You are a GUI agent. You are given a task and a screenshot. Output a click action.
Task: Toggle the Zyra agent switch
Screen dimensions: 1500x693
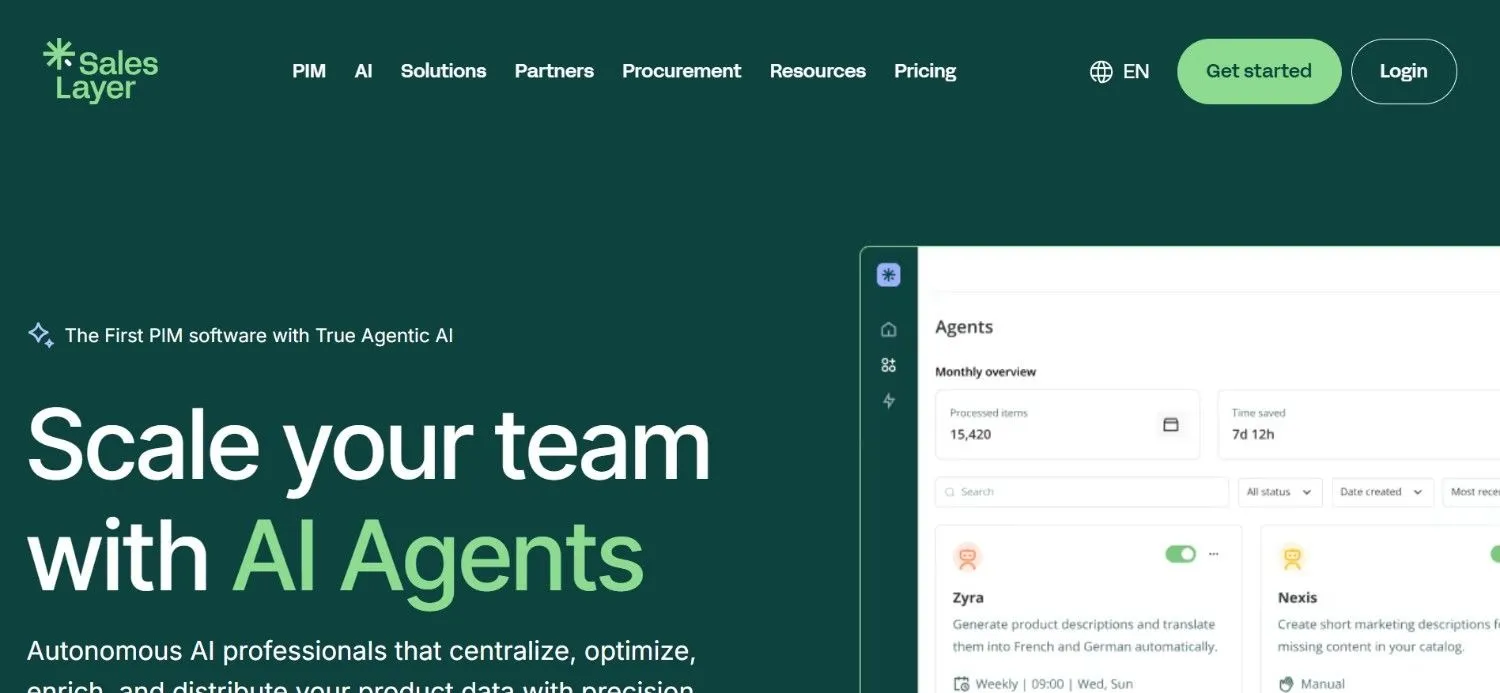pyautogui.click(x=1181, y=554)
